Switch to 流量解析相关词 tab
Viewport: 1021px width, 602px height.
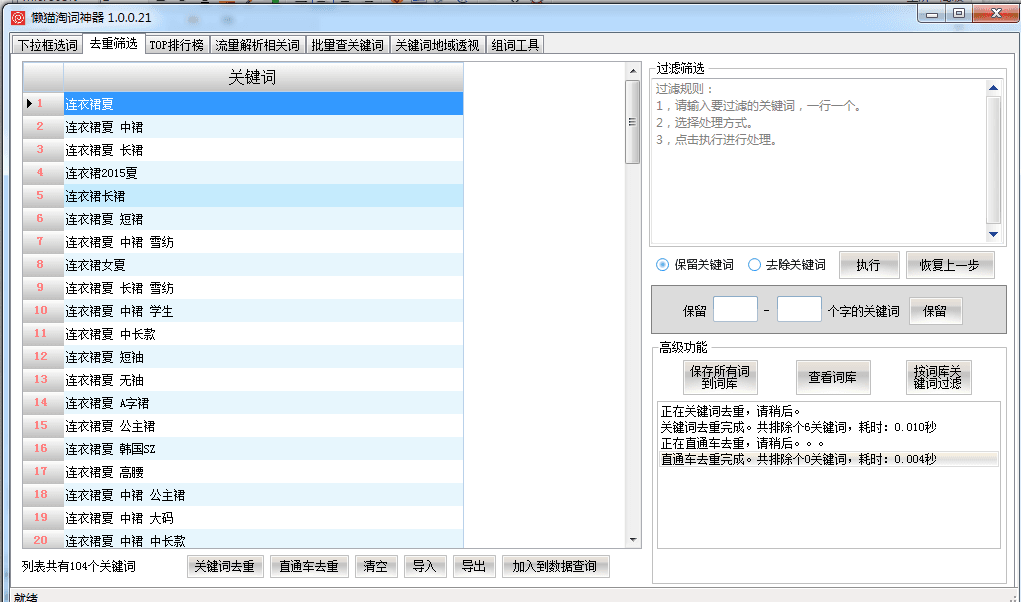[257, 45]
